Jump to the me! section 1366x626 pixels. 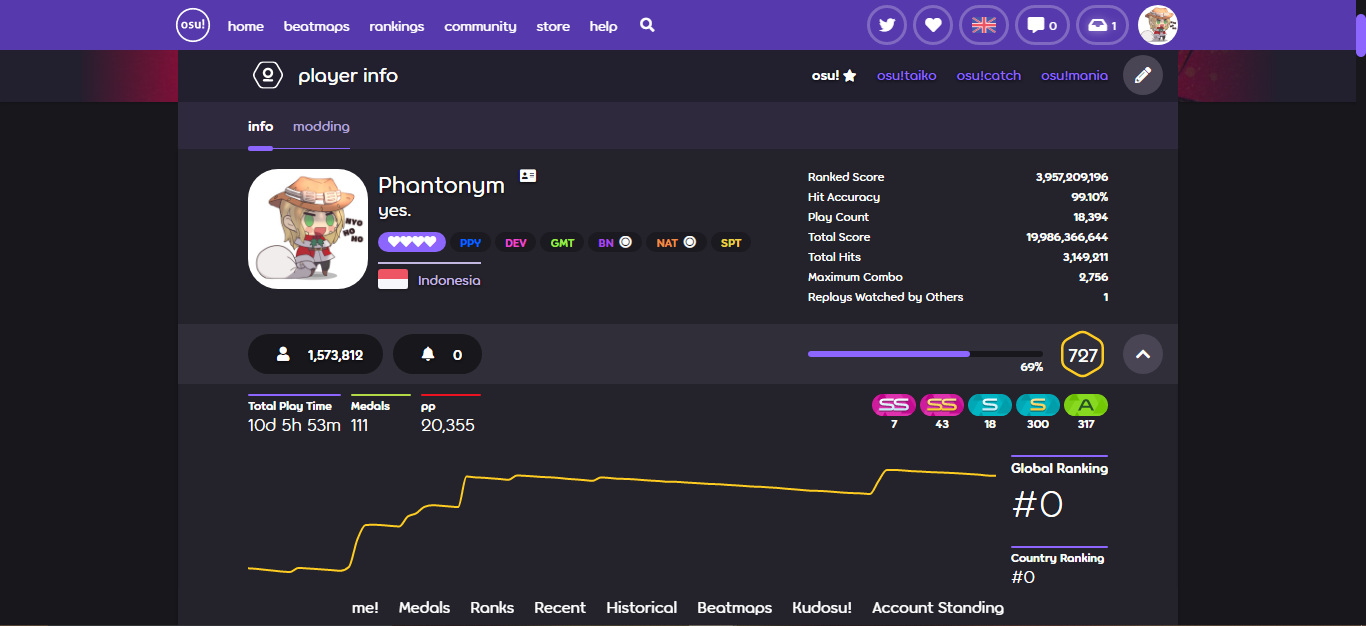pyautogui.click(x=365, y=607)
